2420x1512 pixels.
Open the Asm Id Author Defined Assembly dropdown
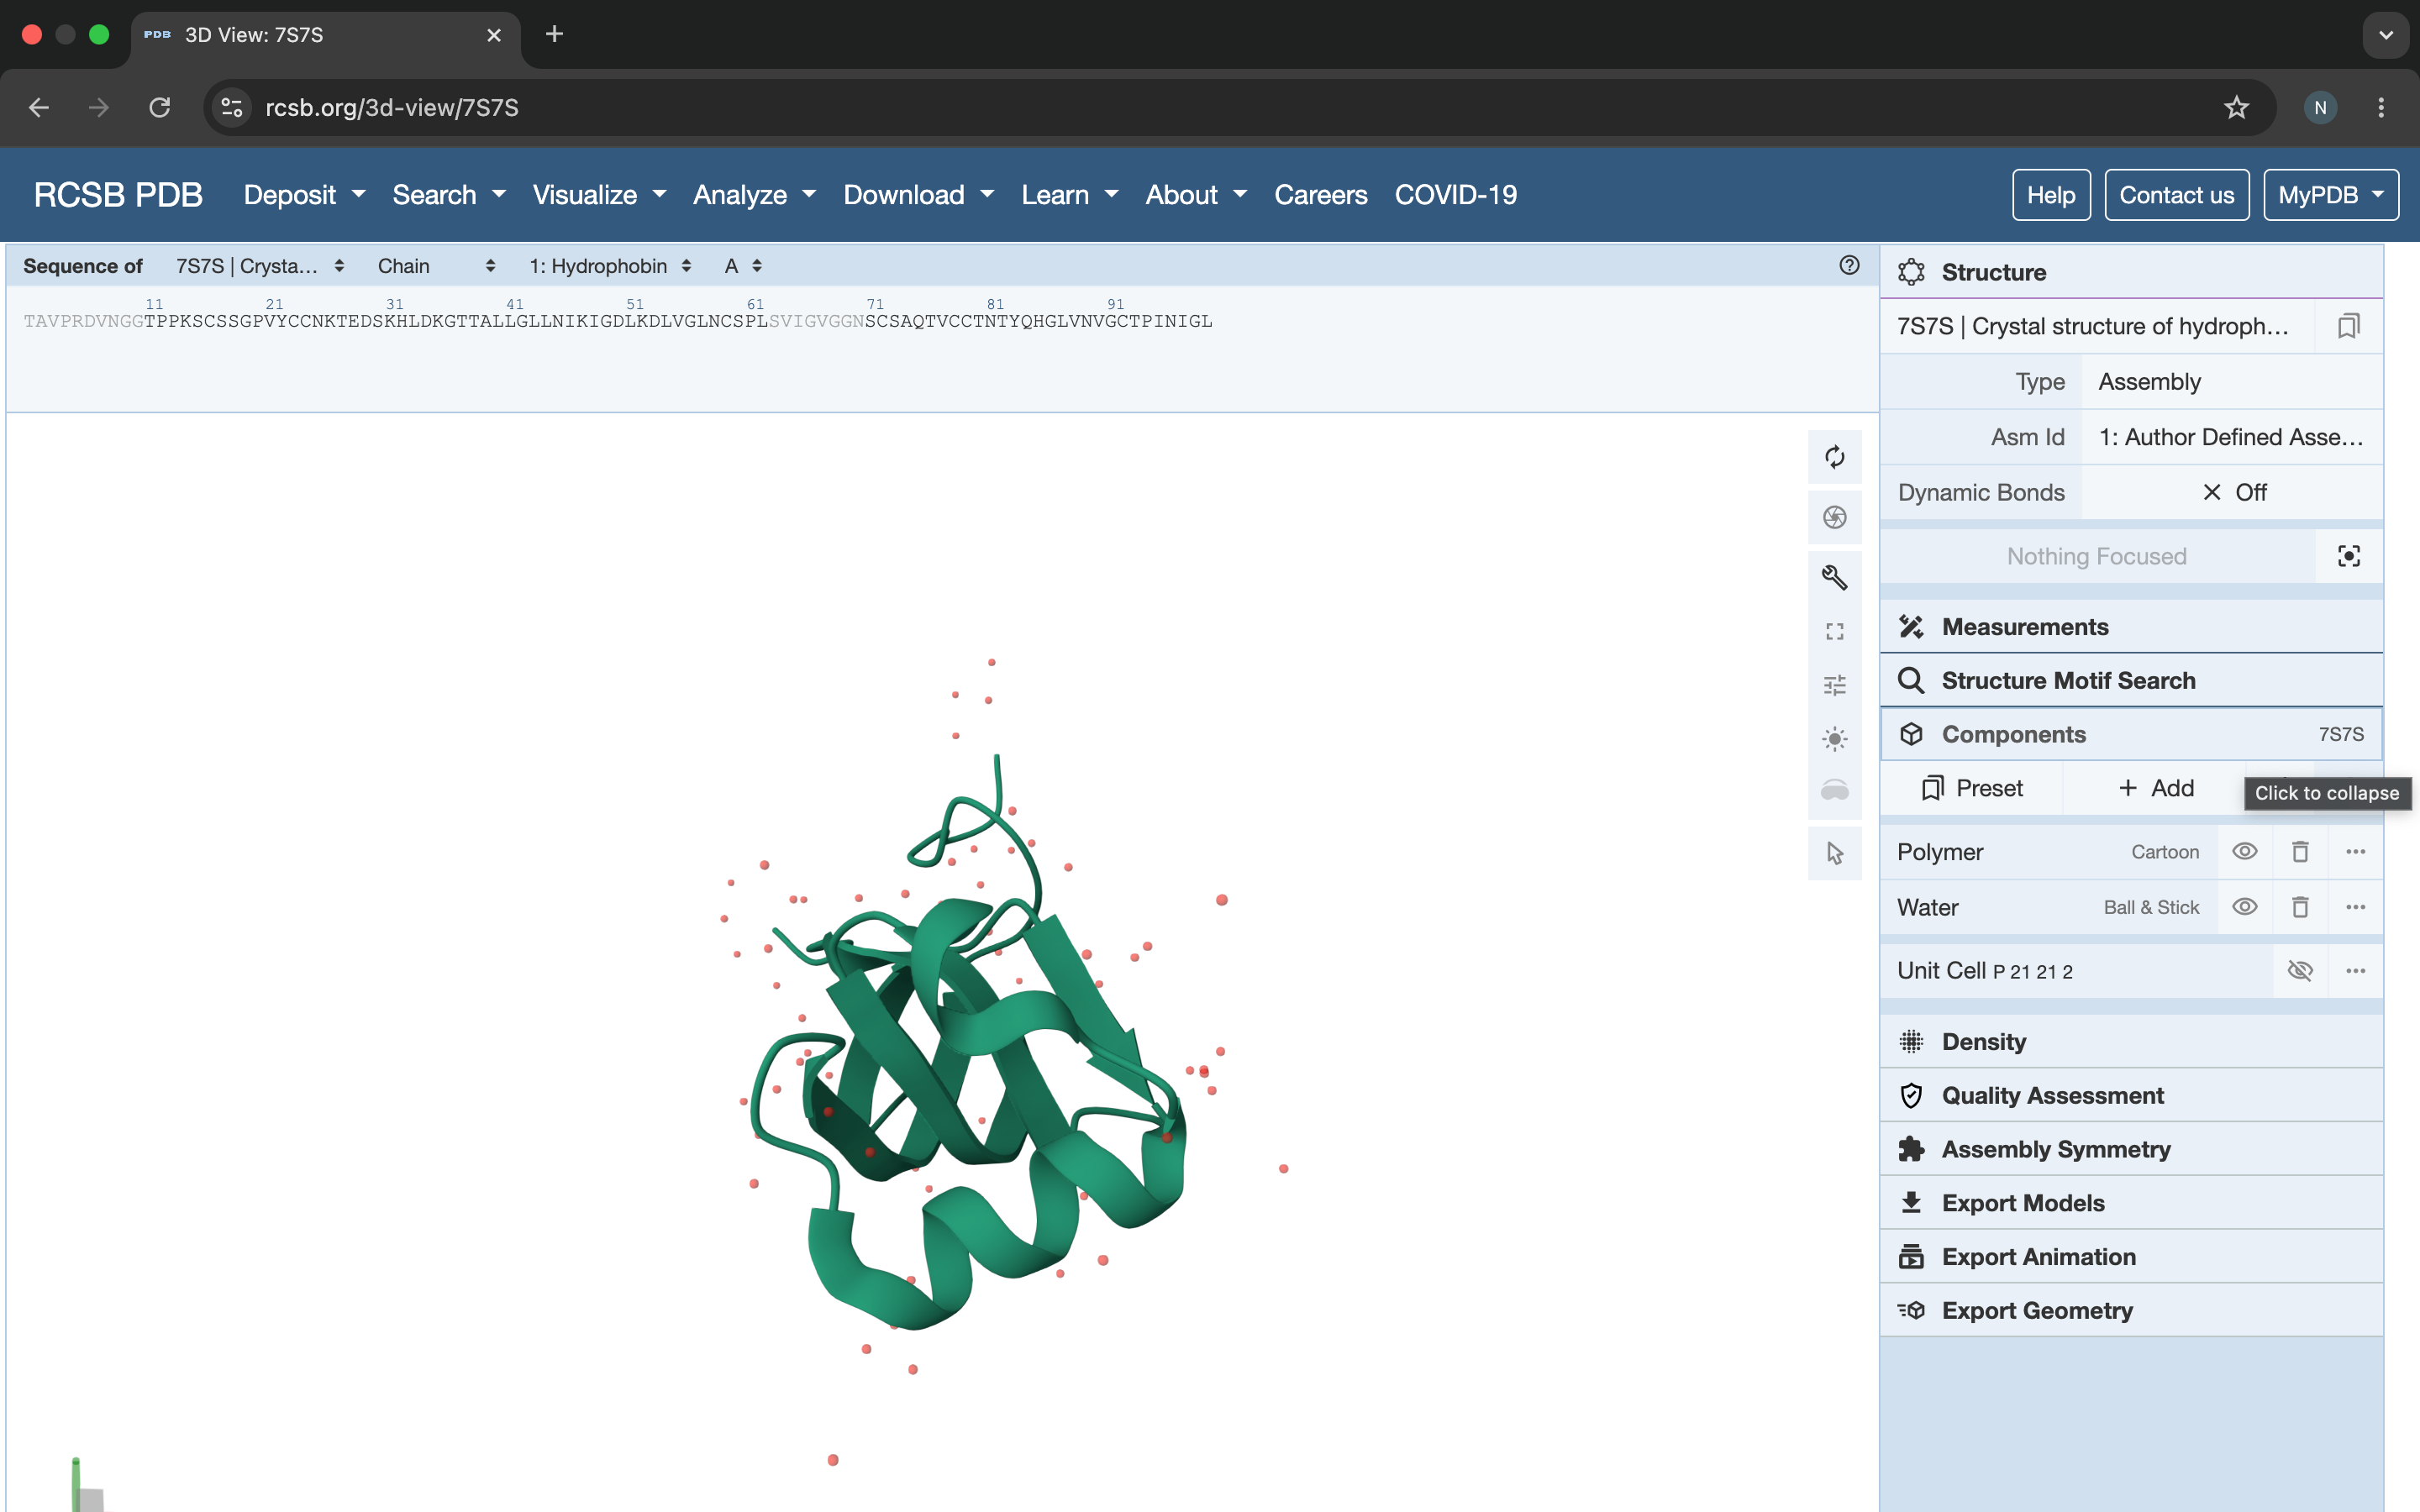[2233, 437]
